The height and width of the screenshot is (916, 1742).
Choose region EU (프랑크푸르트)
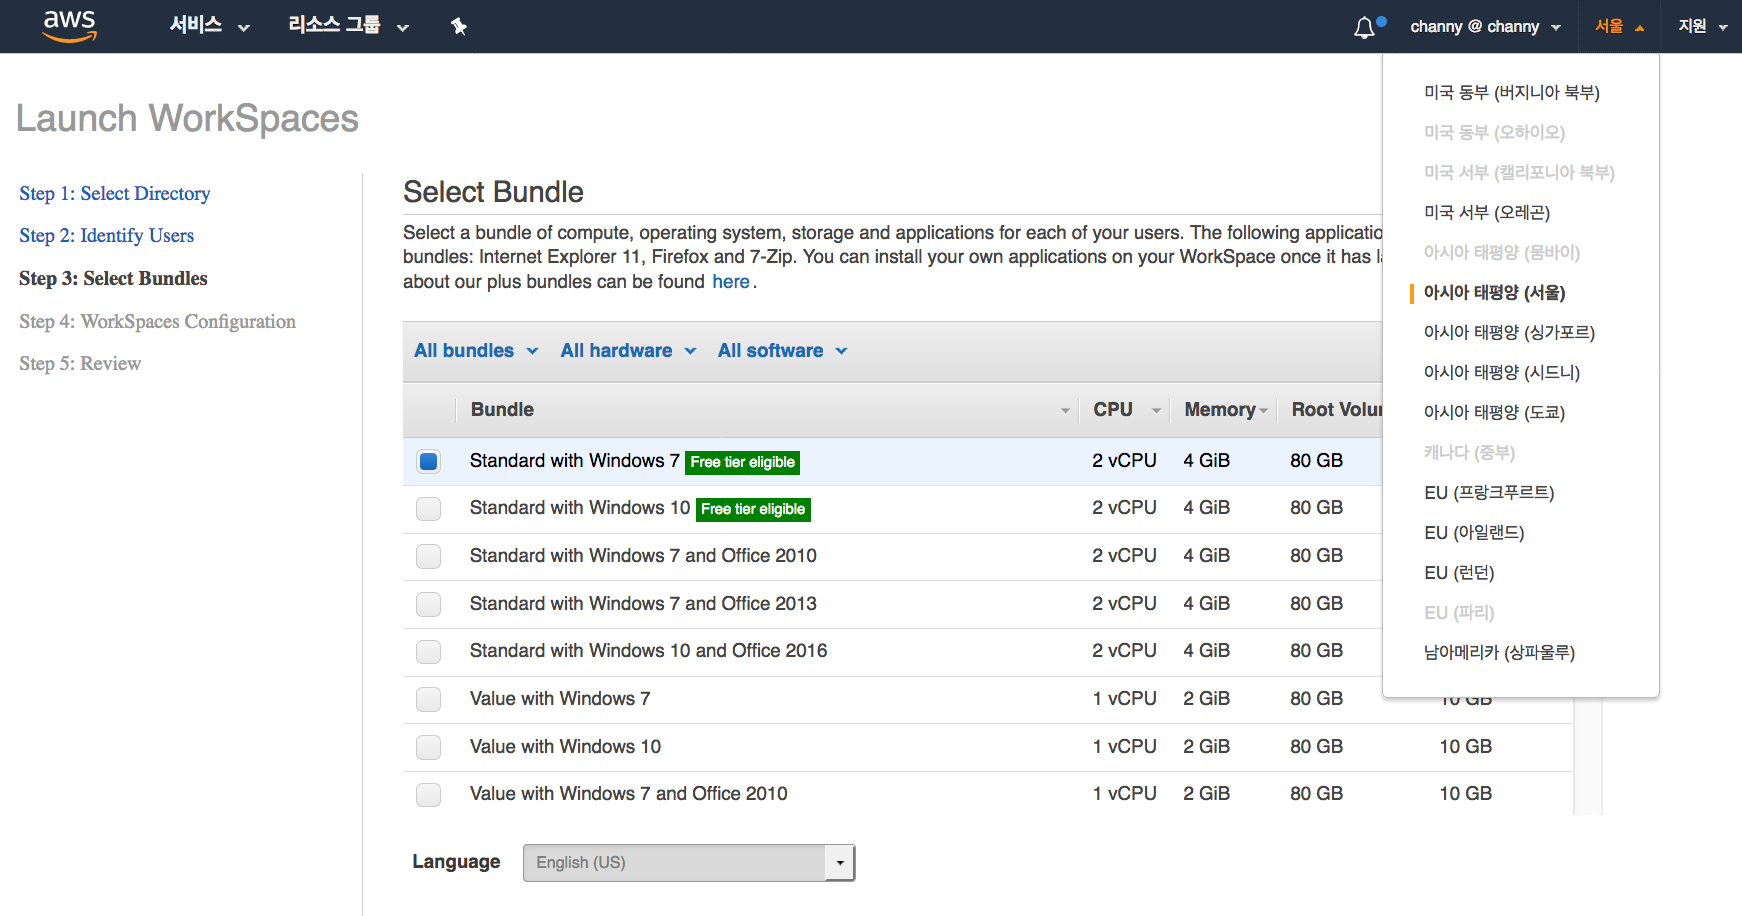[1489, 493]
